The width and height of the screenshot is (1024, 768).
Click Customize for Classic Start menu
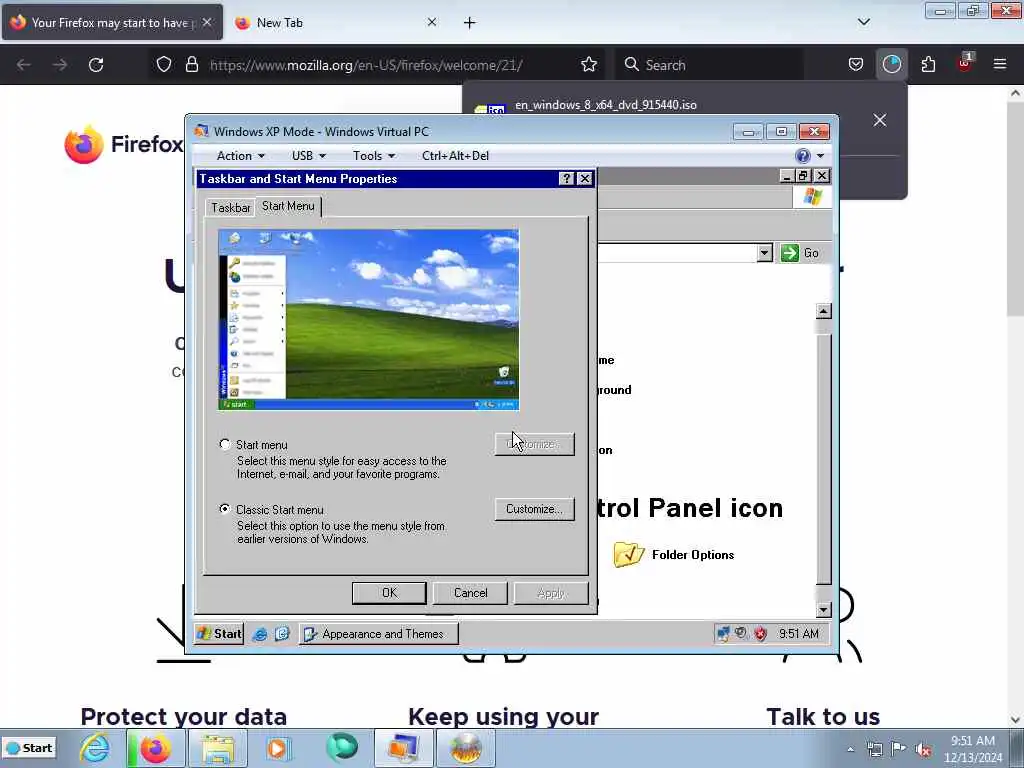click(x=534, y=509)
